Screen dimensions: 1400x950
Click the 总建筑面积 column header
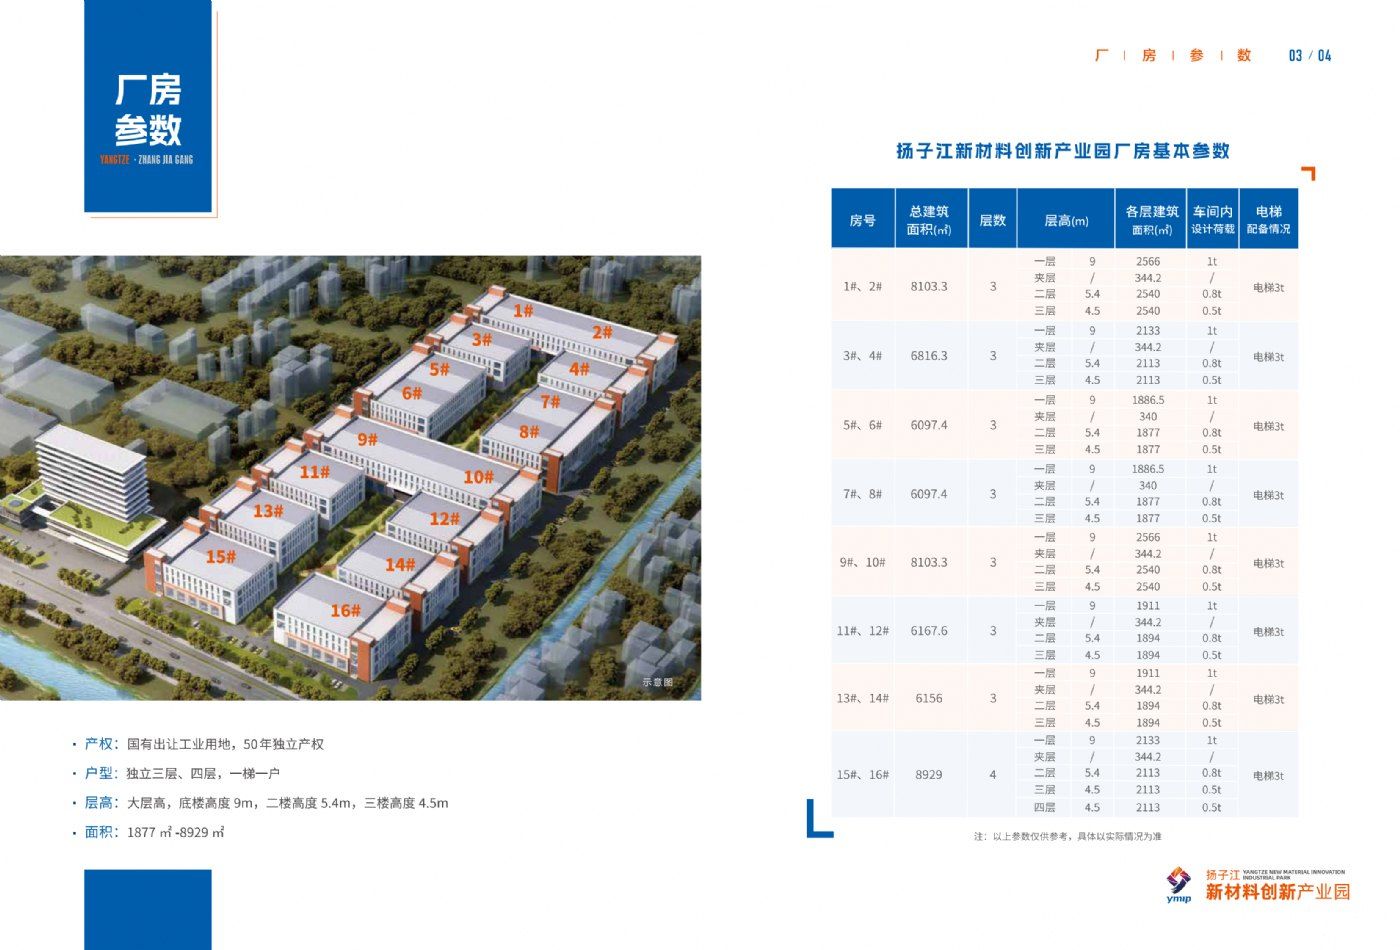point(929,219)
